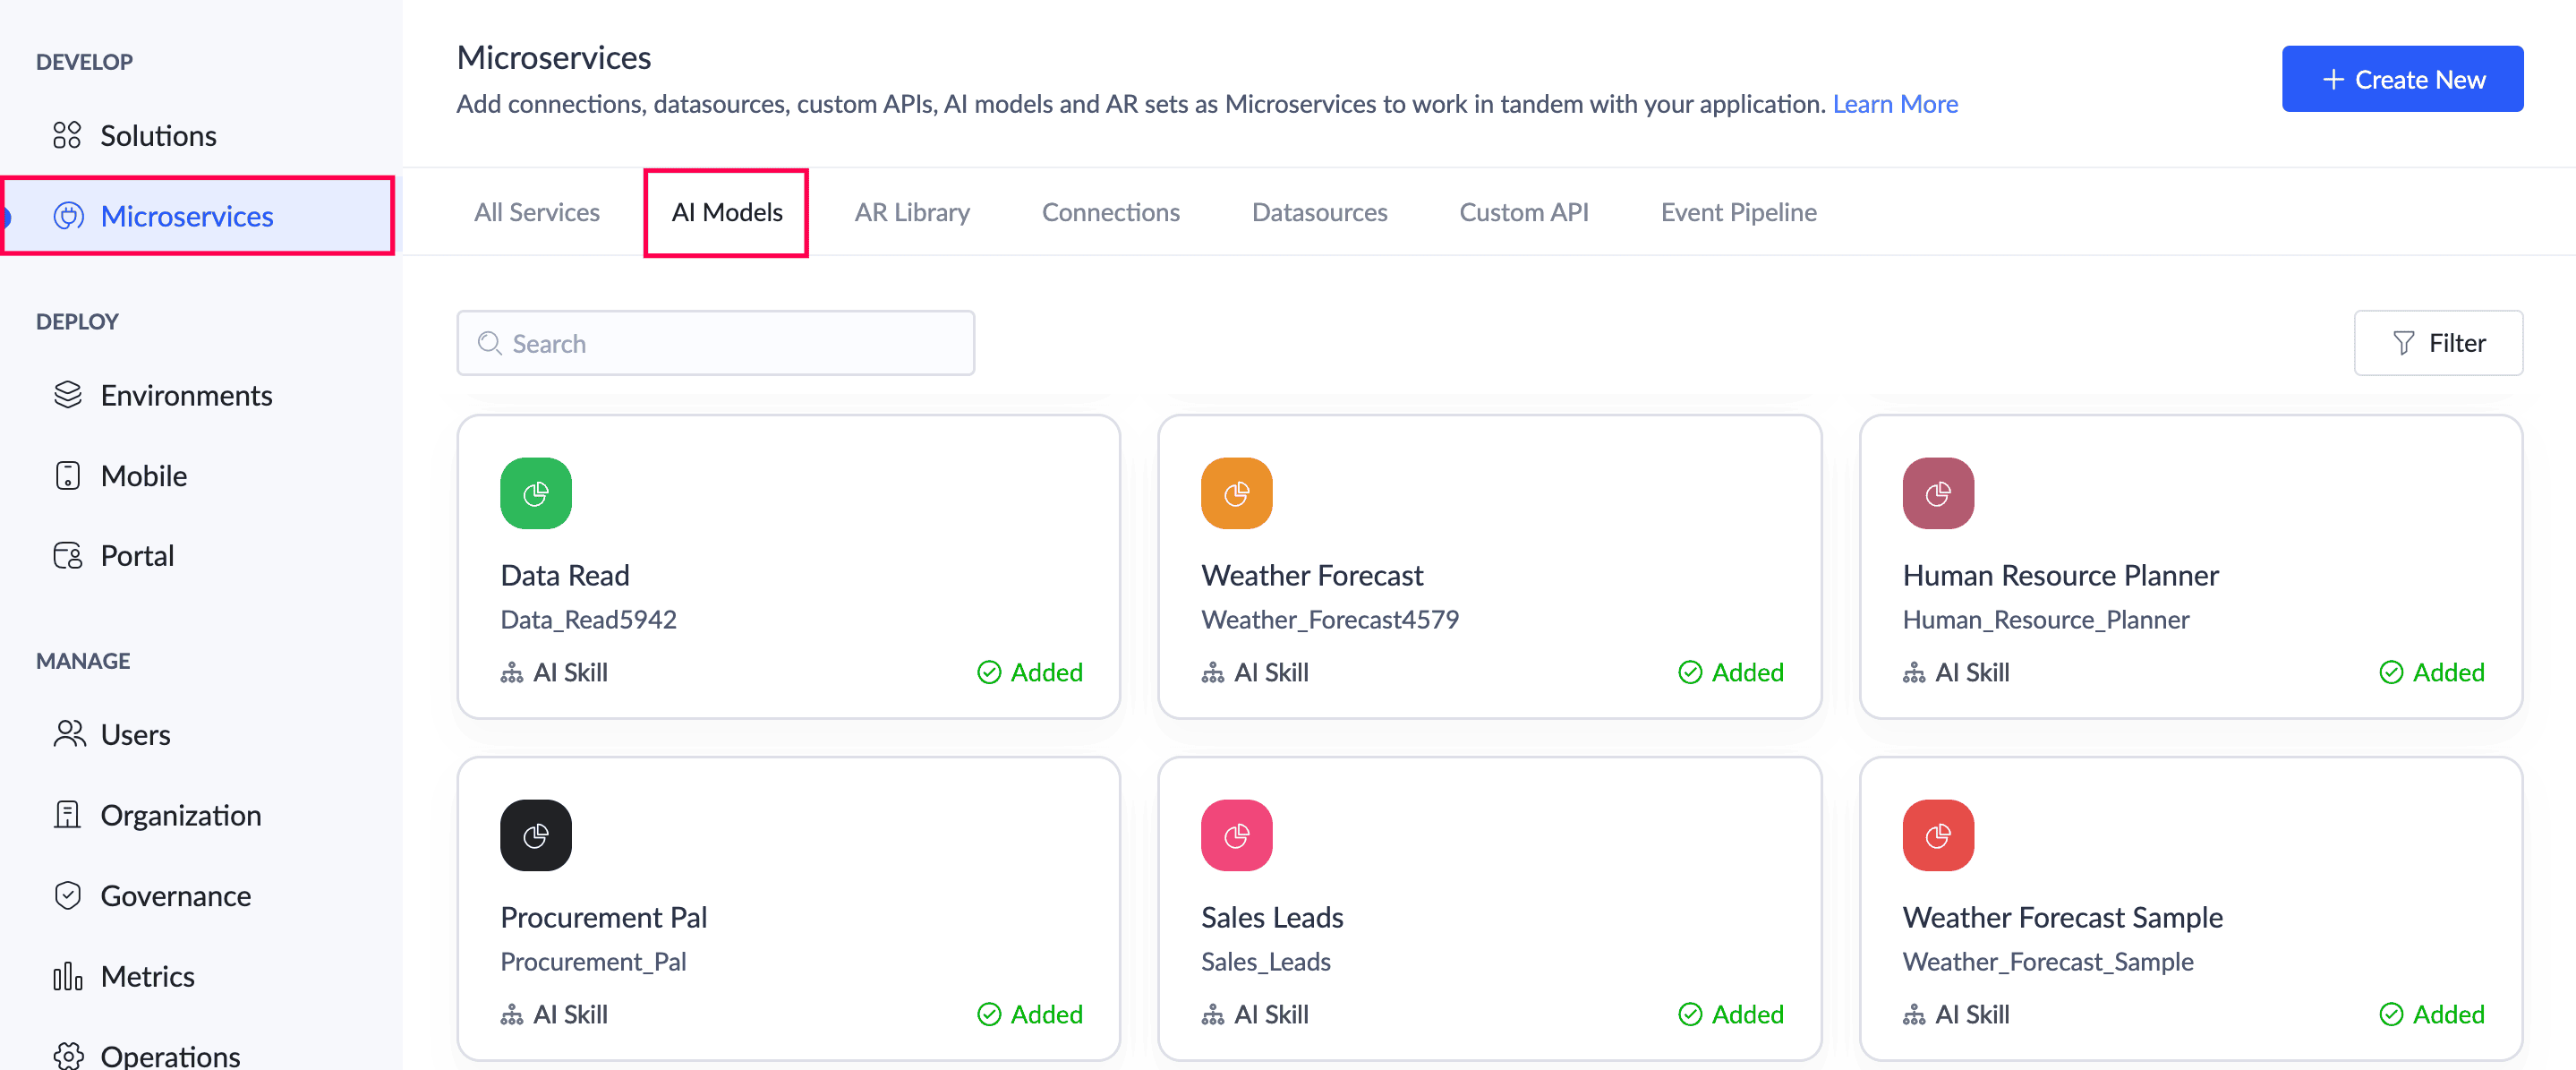
Task: Click the red Weather Forecast Sample icon
Action: 1938,835
